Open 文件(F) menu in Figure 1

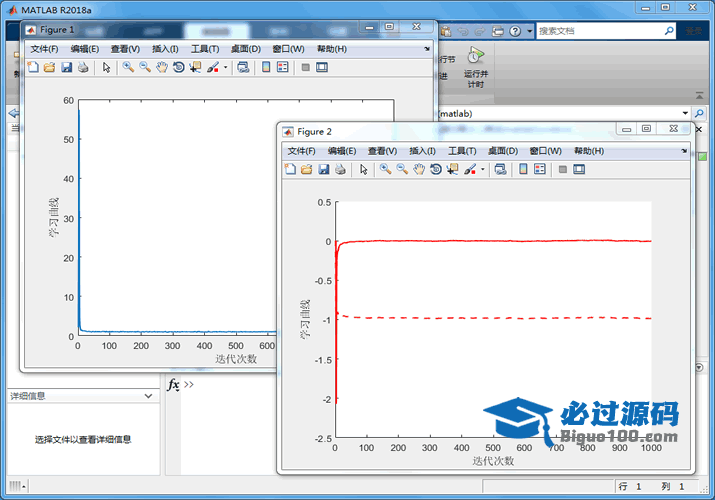(44, 49)
